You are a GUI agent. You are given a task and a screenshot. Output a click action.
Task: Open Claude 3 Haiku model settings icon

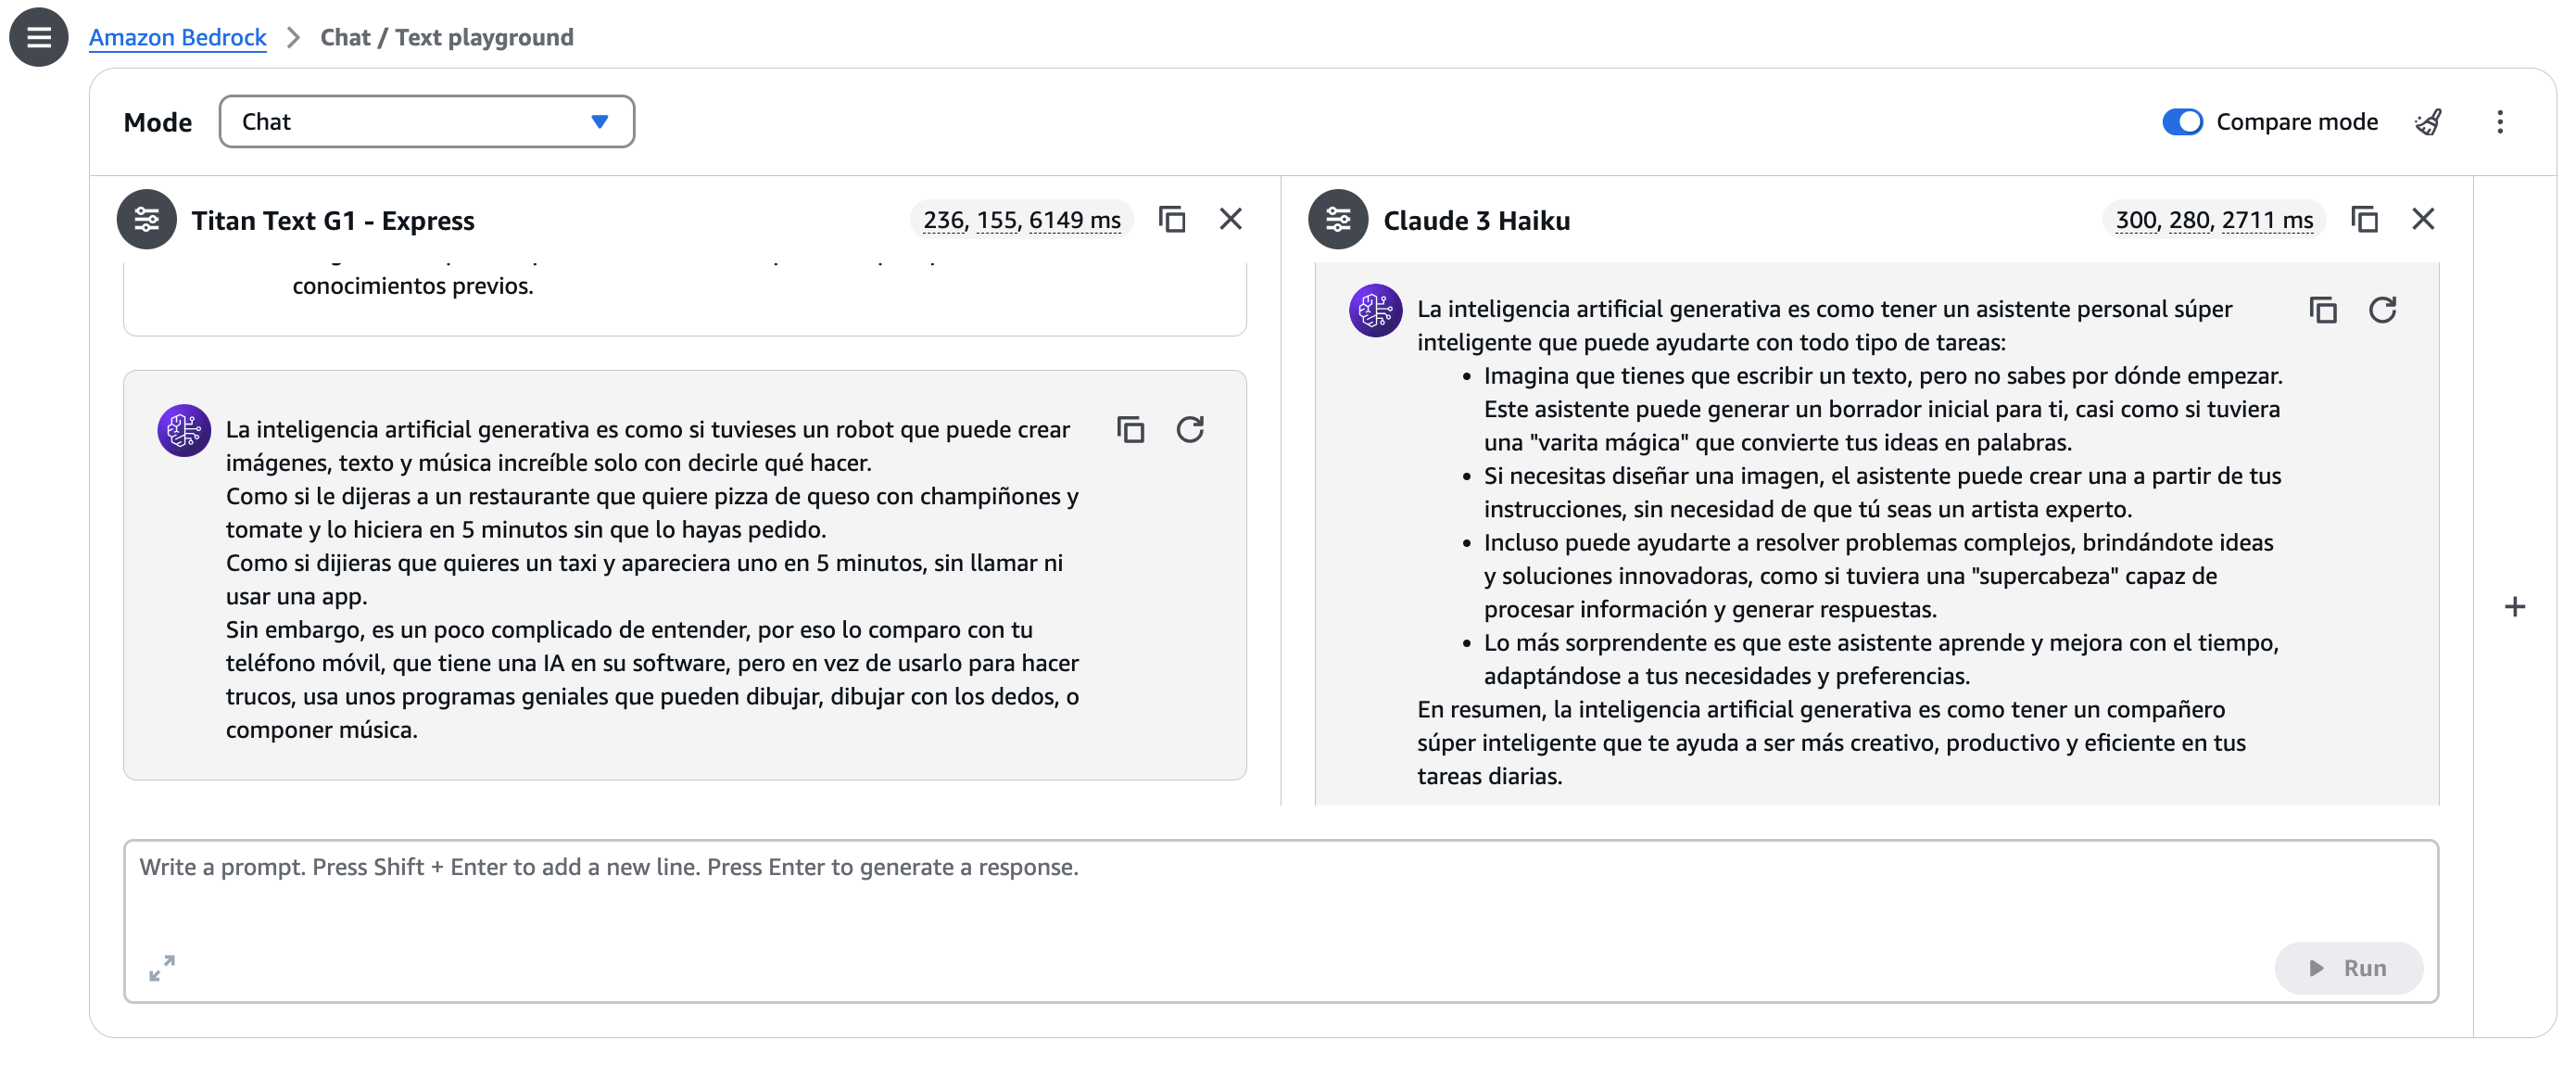pos(1337,219)
